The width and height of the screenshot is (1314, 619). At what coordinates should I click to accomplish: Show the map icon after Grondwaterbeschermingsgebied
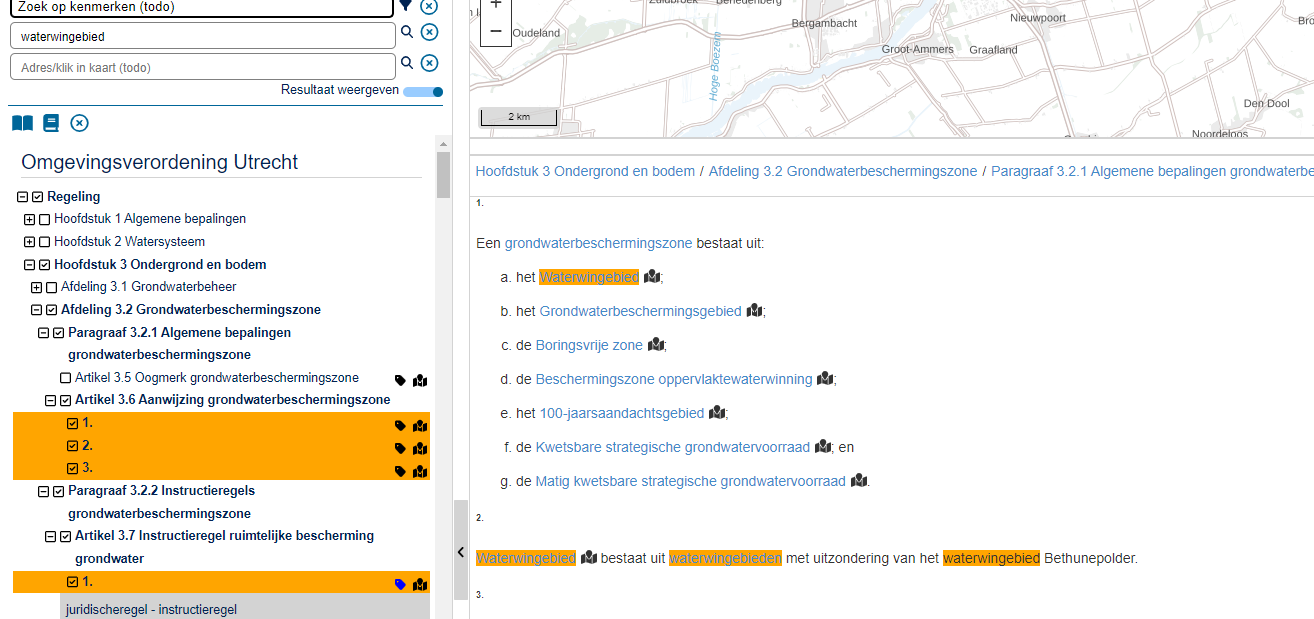coord(755,311)
